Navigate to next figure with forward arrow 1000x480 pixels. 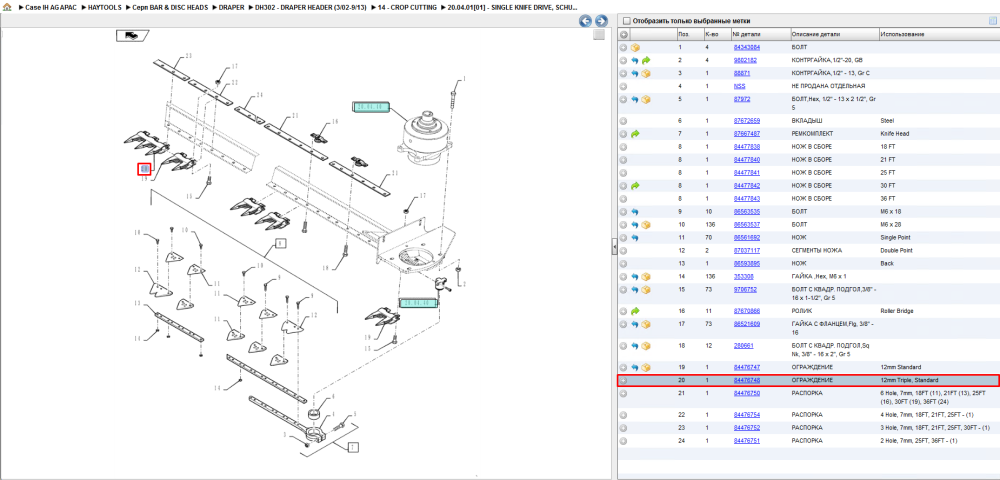point(600,21)
